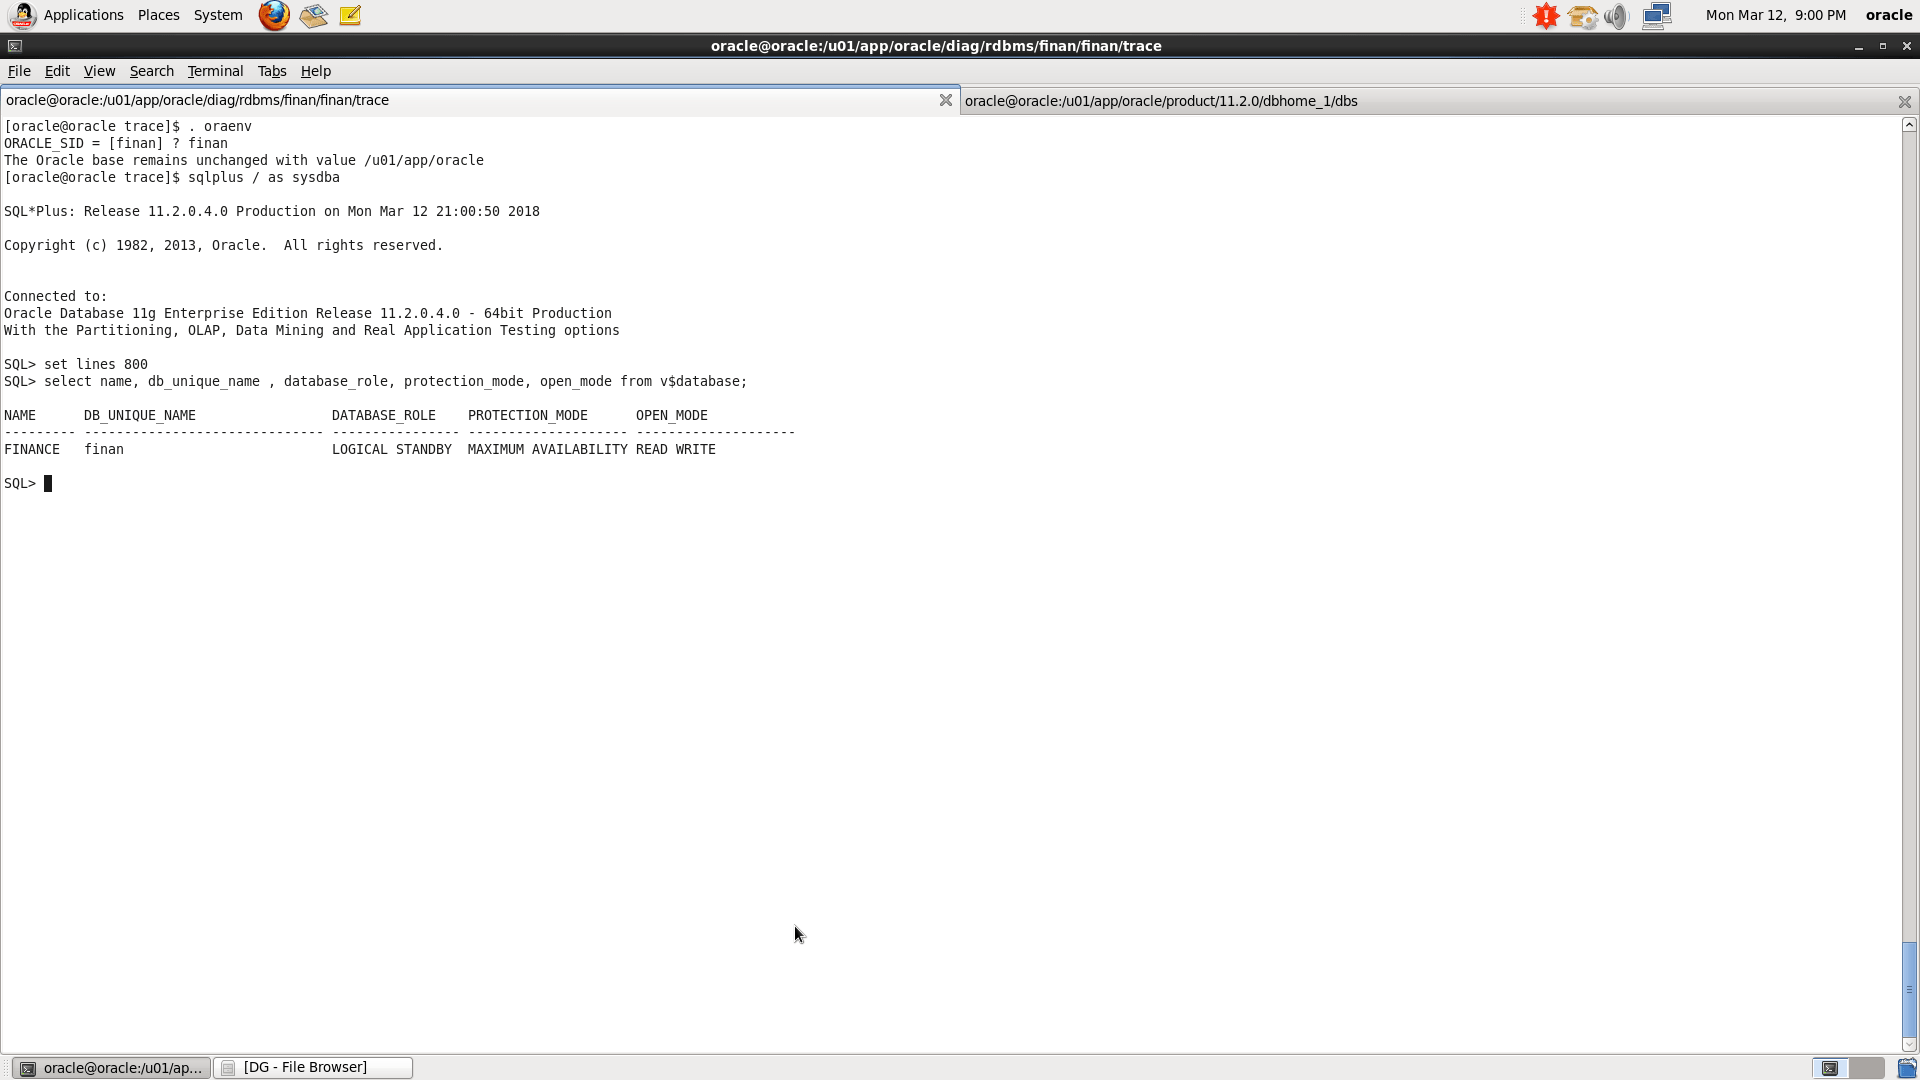This screenshot has width=1920, height=1080.
Task: Open the trash icon at bottom right
Action: (x=1906, y=1067)
